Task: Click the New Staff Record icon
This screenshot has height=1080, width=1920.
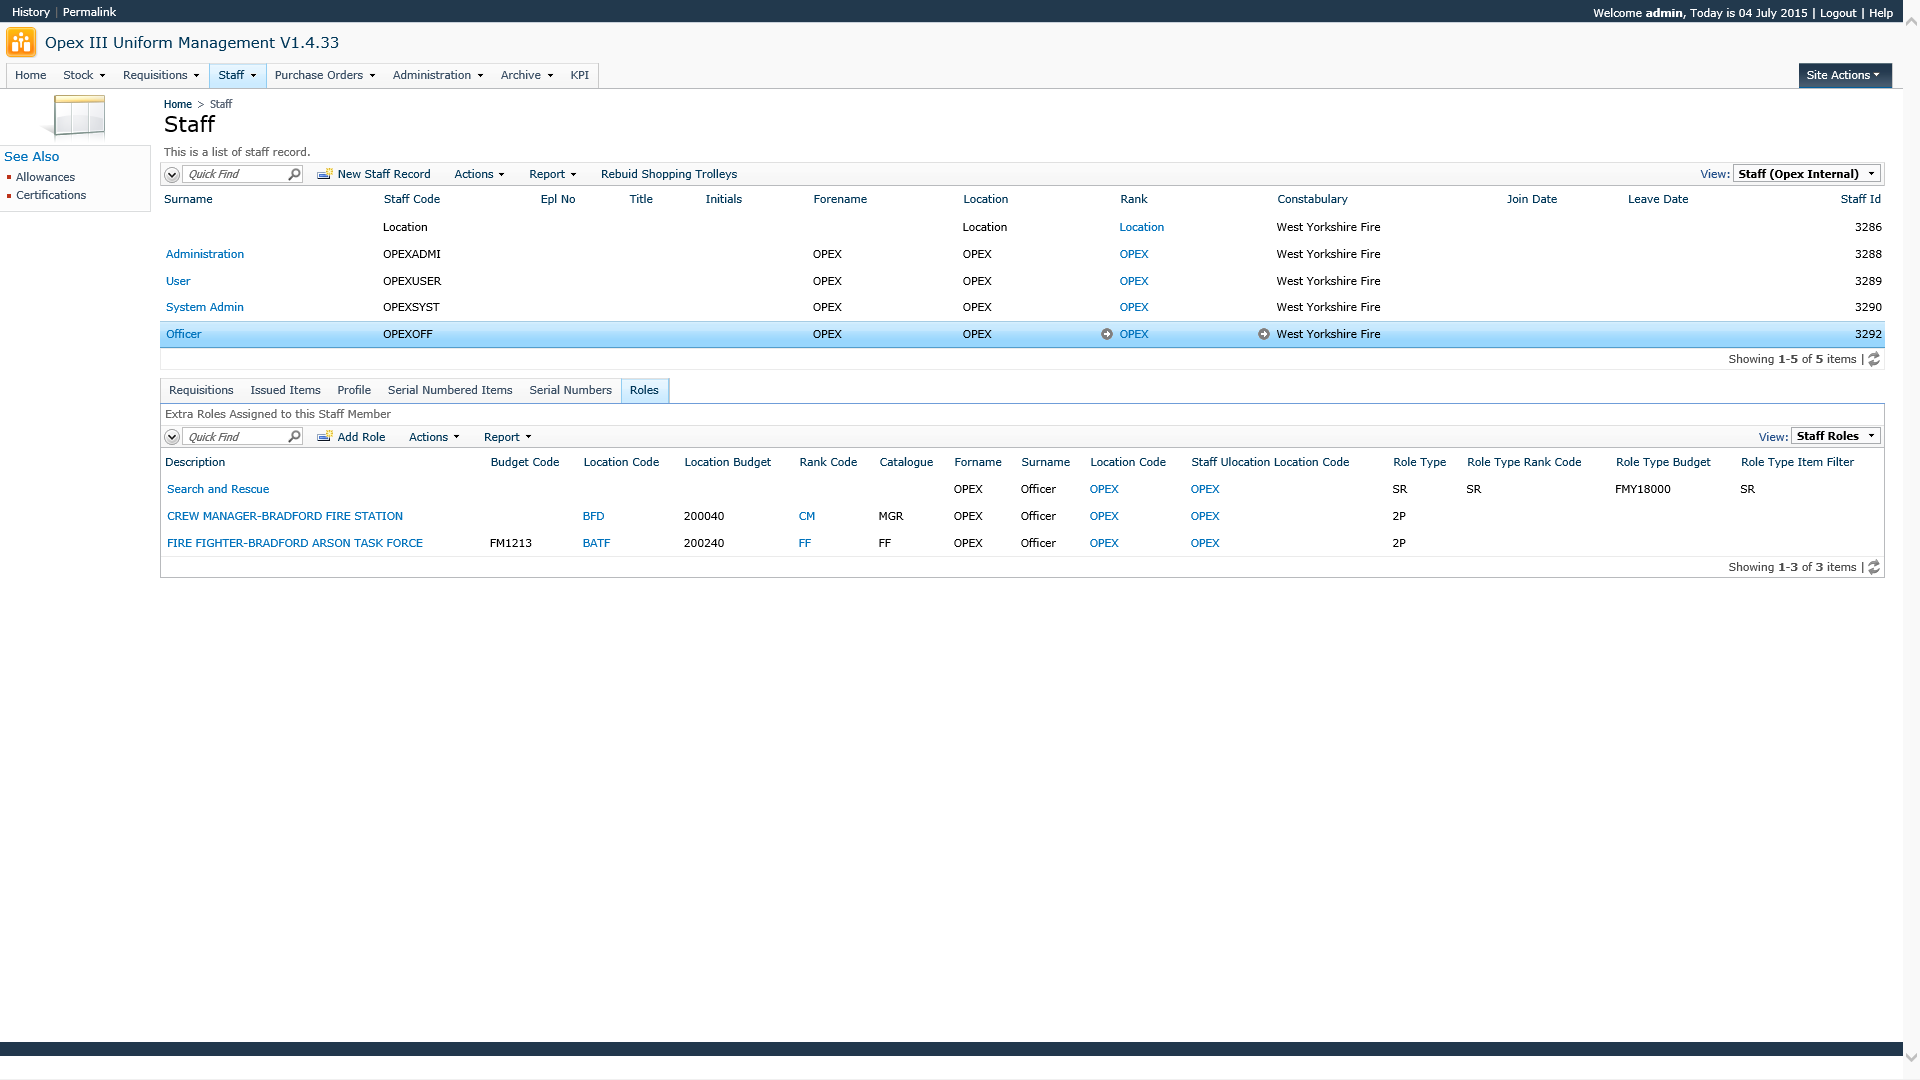Action: click(x=324, y=174)
